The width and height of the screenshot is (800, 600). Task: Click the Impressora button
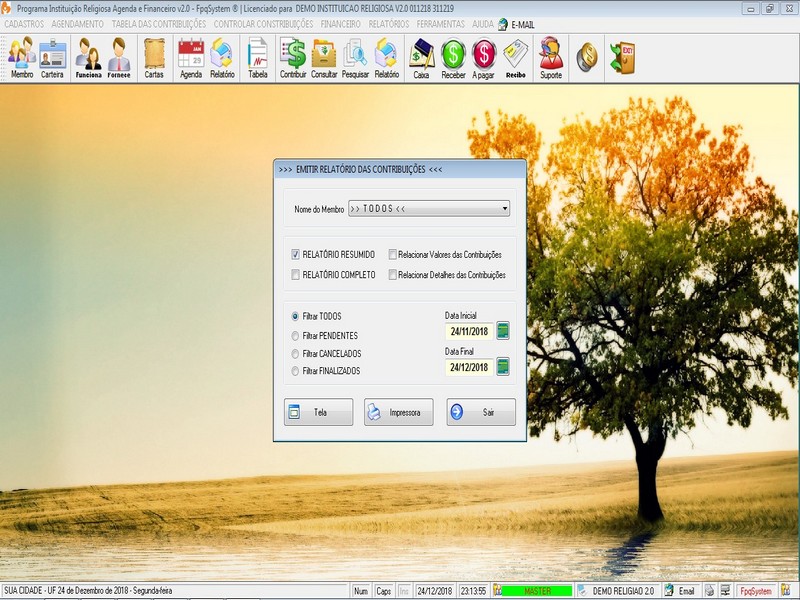click(398, 412)
